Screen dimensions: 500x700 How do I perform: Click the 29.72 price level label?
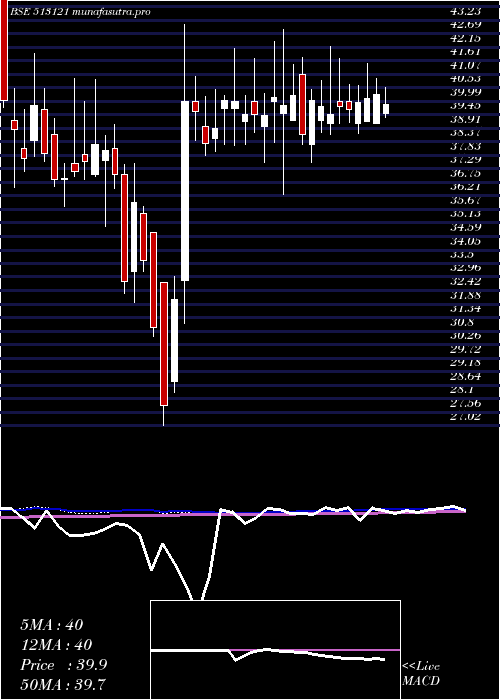tap(465, 349)
